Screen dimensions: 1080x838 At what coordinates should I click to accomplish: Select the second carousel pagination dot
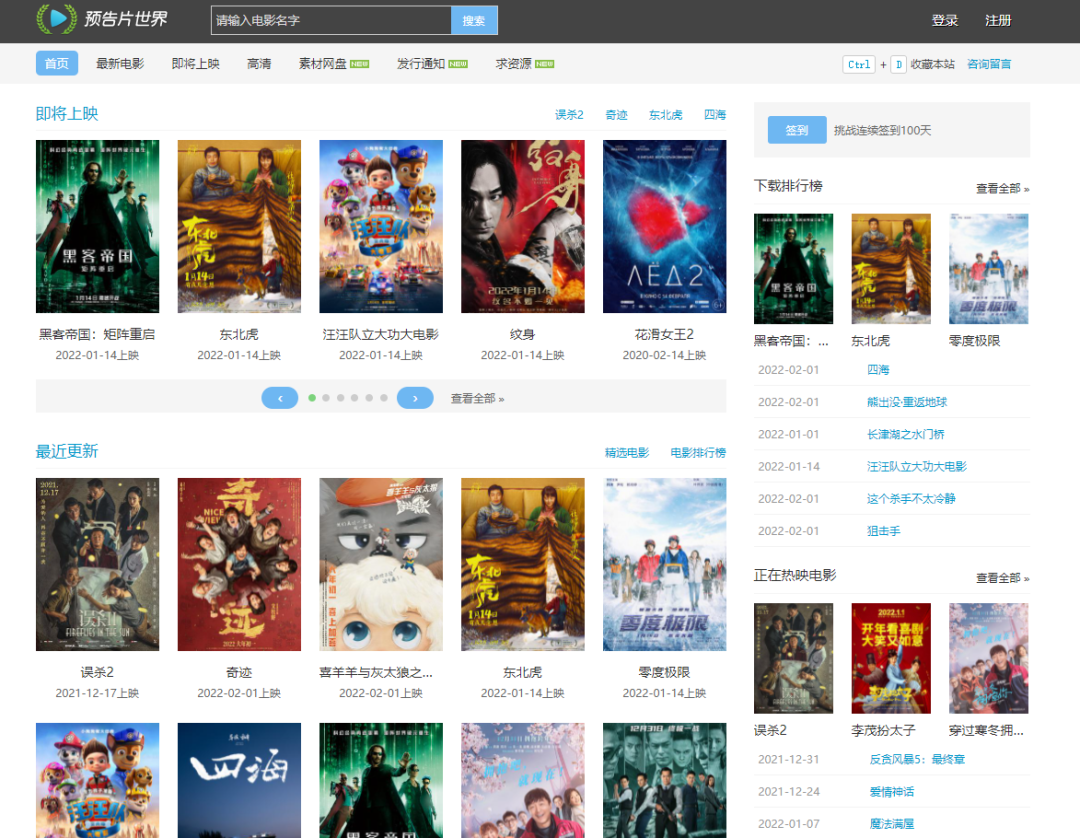click(x=326, y=398)
